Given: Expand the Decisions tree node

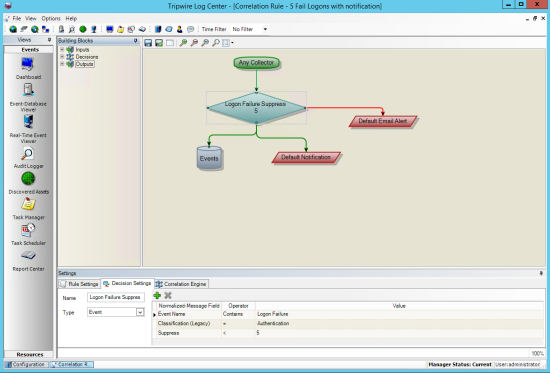Looking at the screenshot, I should tap(62, 56).
